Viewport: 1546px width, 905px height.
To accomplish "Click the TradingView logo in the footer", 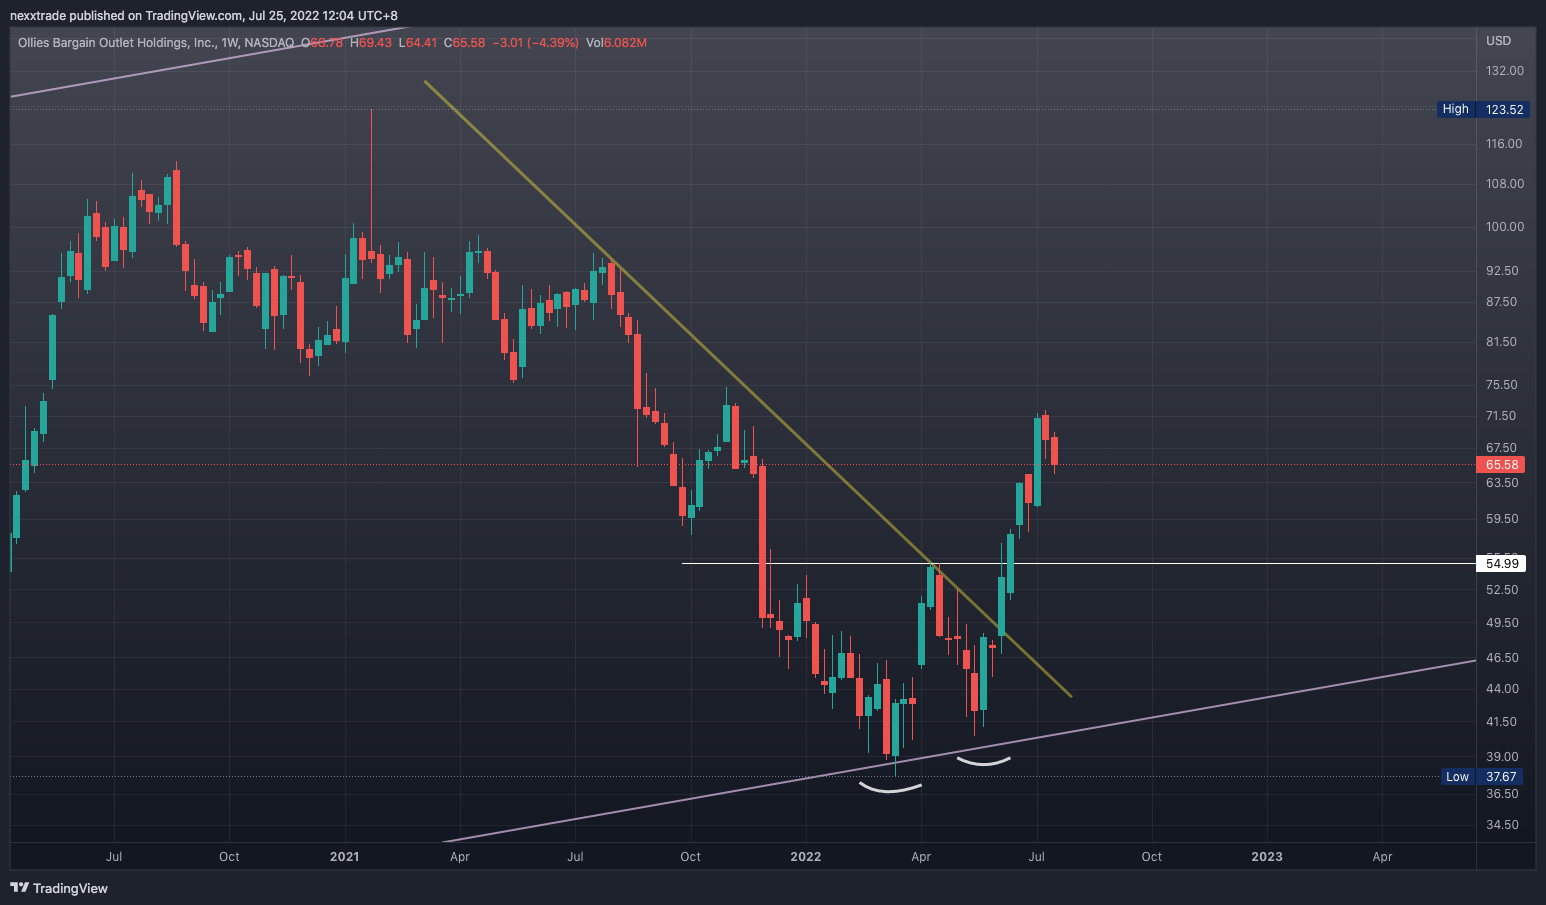I will (59, 888).
